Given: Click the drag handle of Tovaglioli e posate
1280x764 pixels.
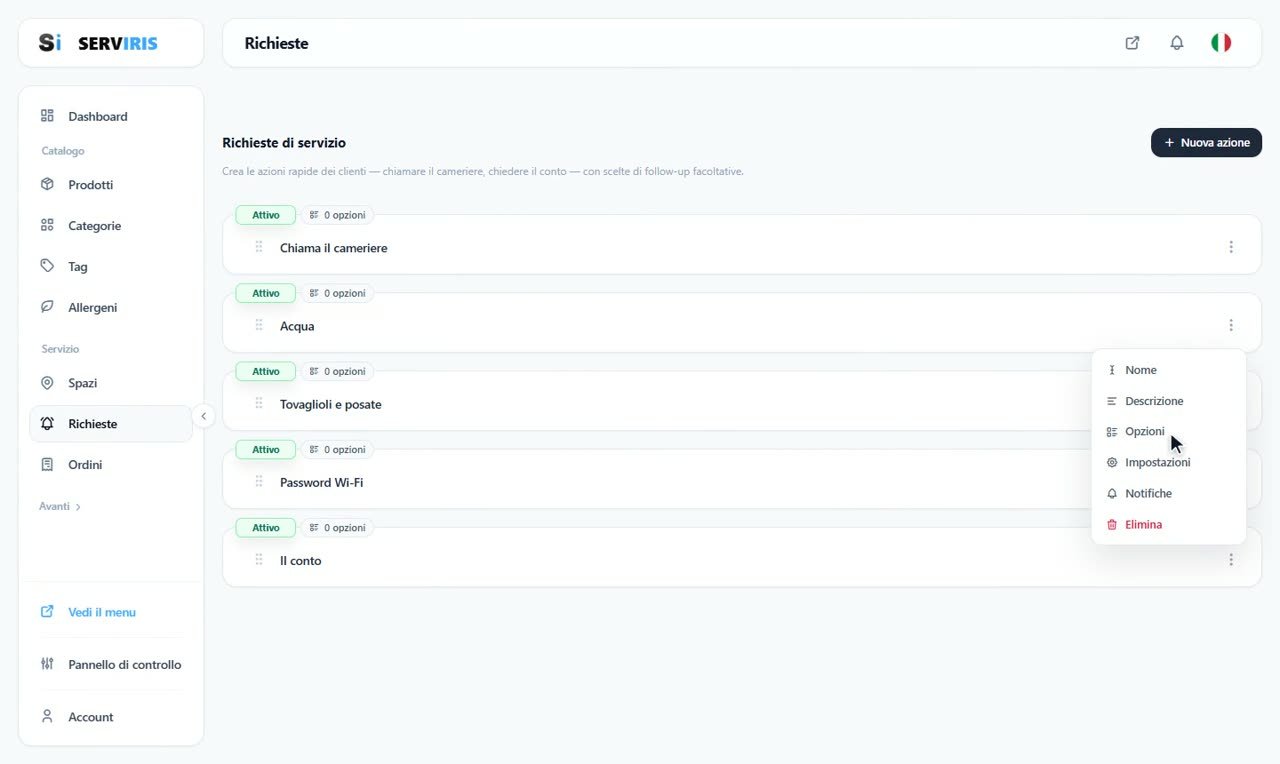Looking at the screenshot, I should (259, 403).
